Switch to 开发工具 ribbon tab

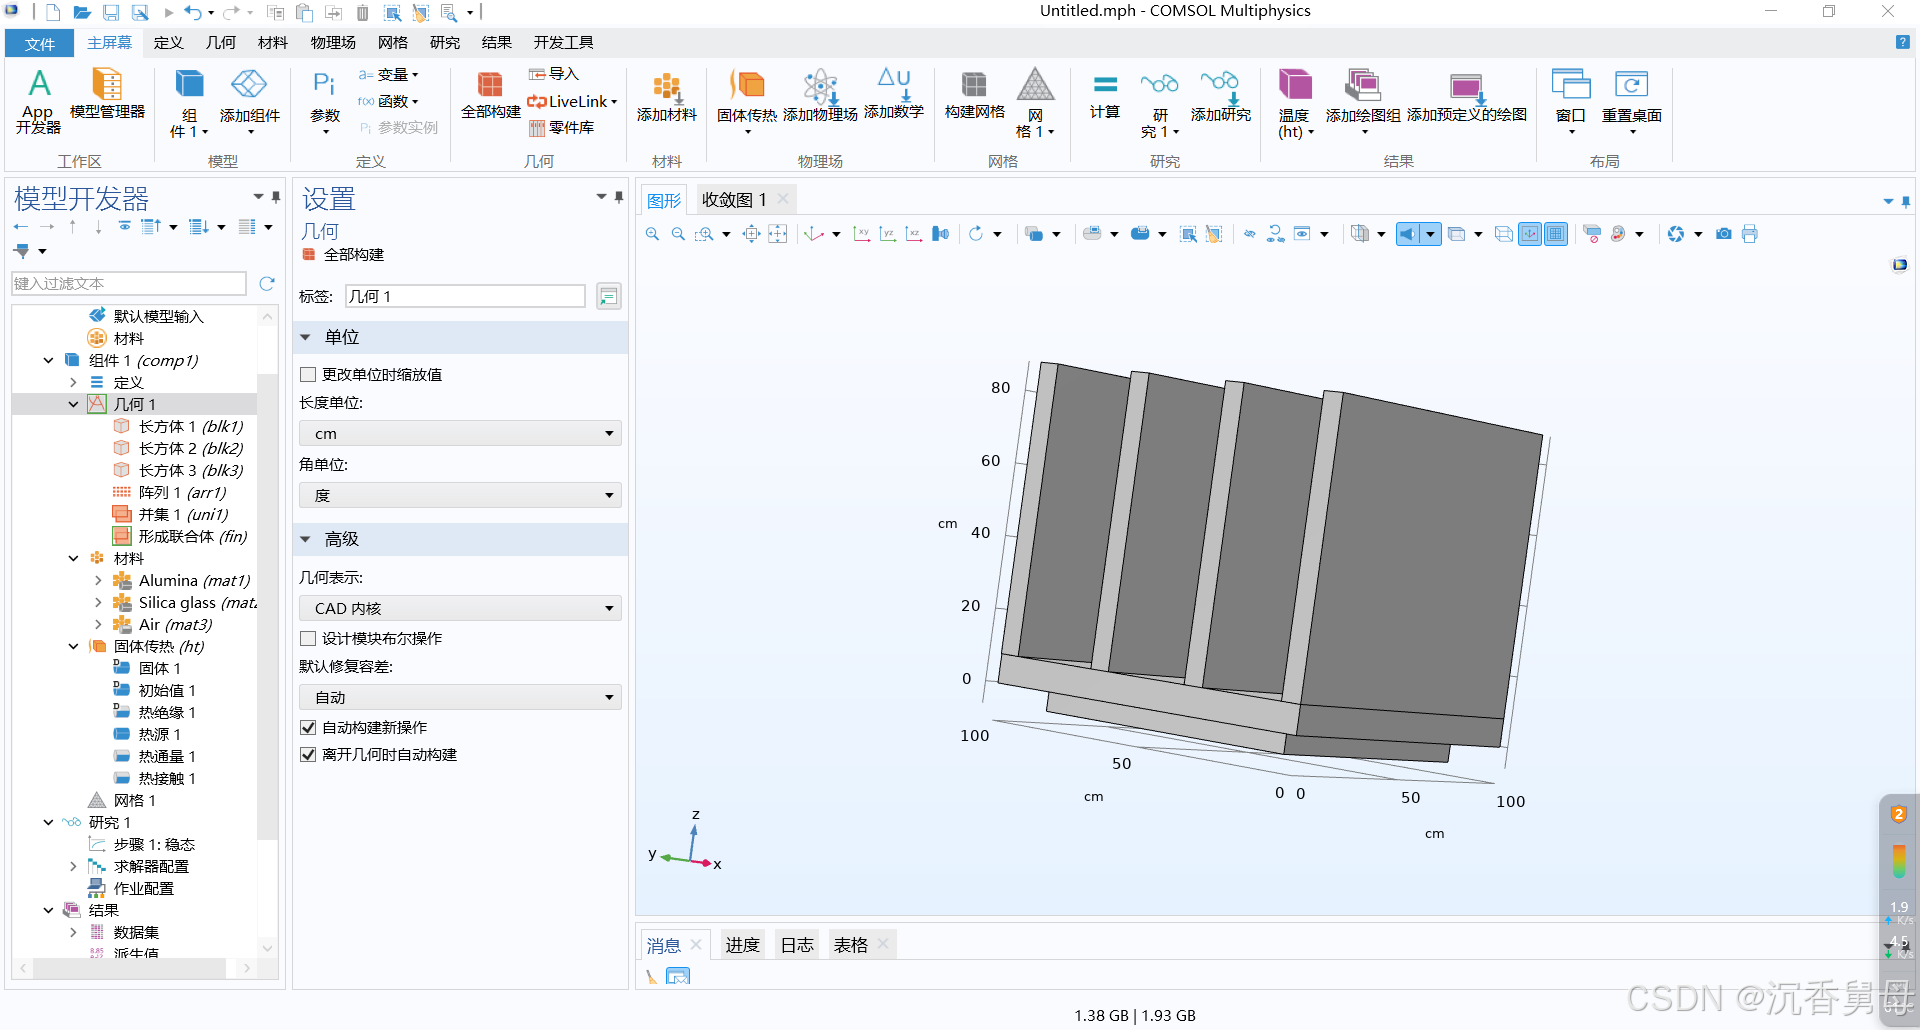[x=563, y=43]
